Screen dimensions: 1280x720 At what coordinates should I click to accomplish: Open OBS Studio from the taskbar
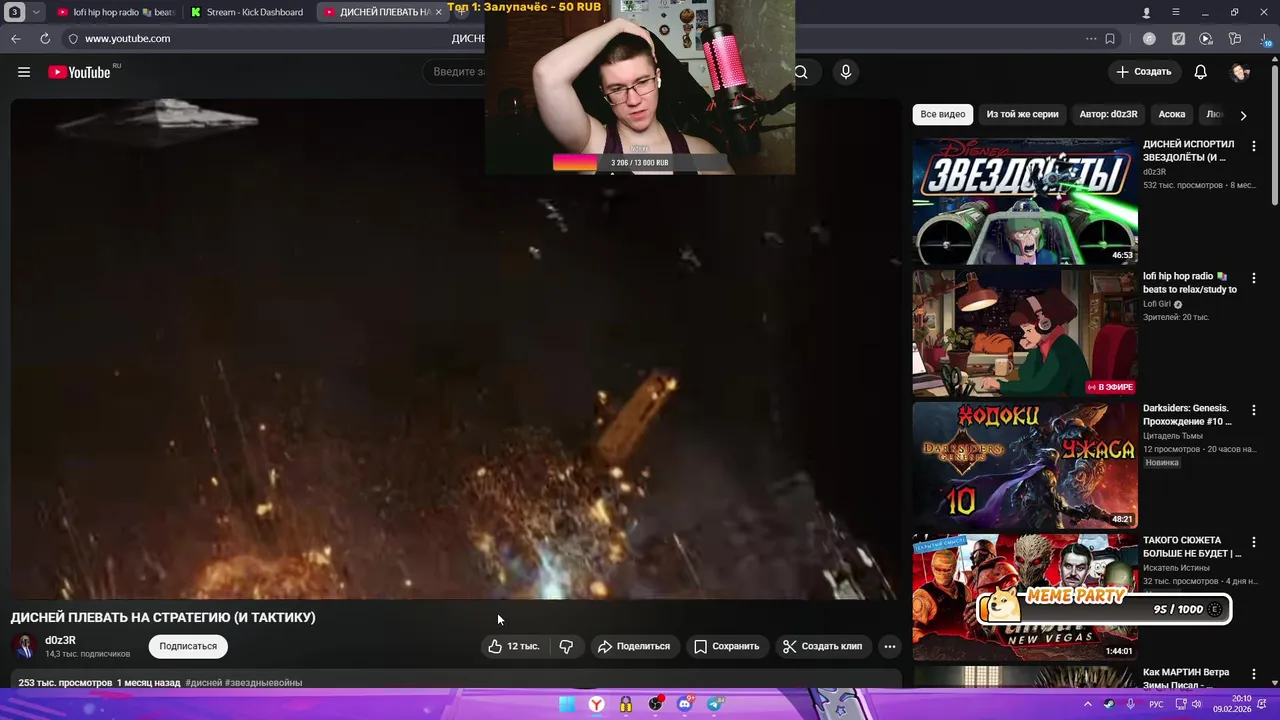pos(655,704)
